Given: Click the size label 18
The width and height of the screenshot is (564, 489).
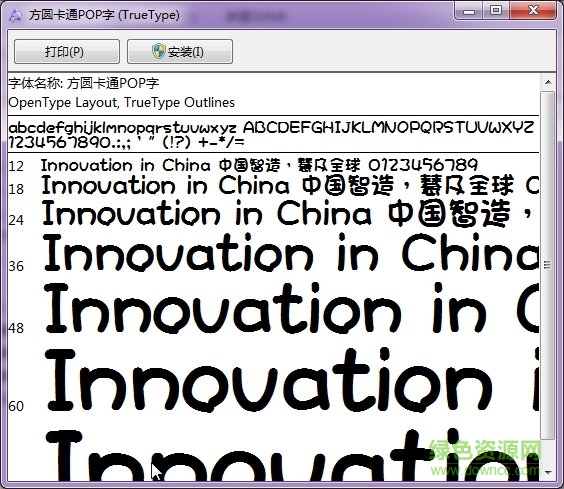Looking at the screenshot, I should tap(16, 189).
